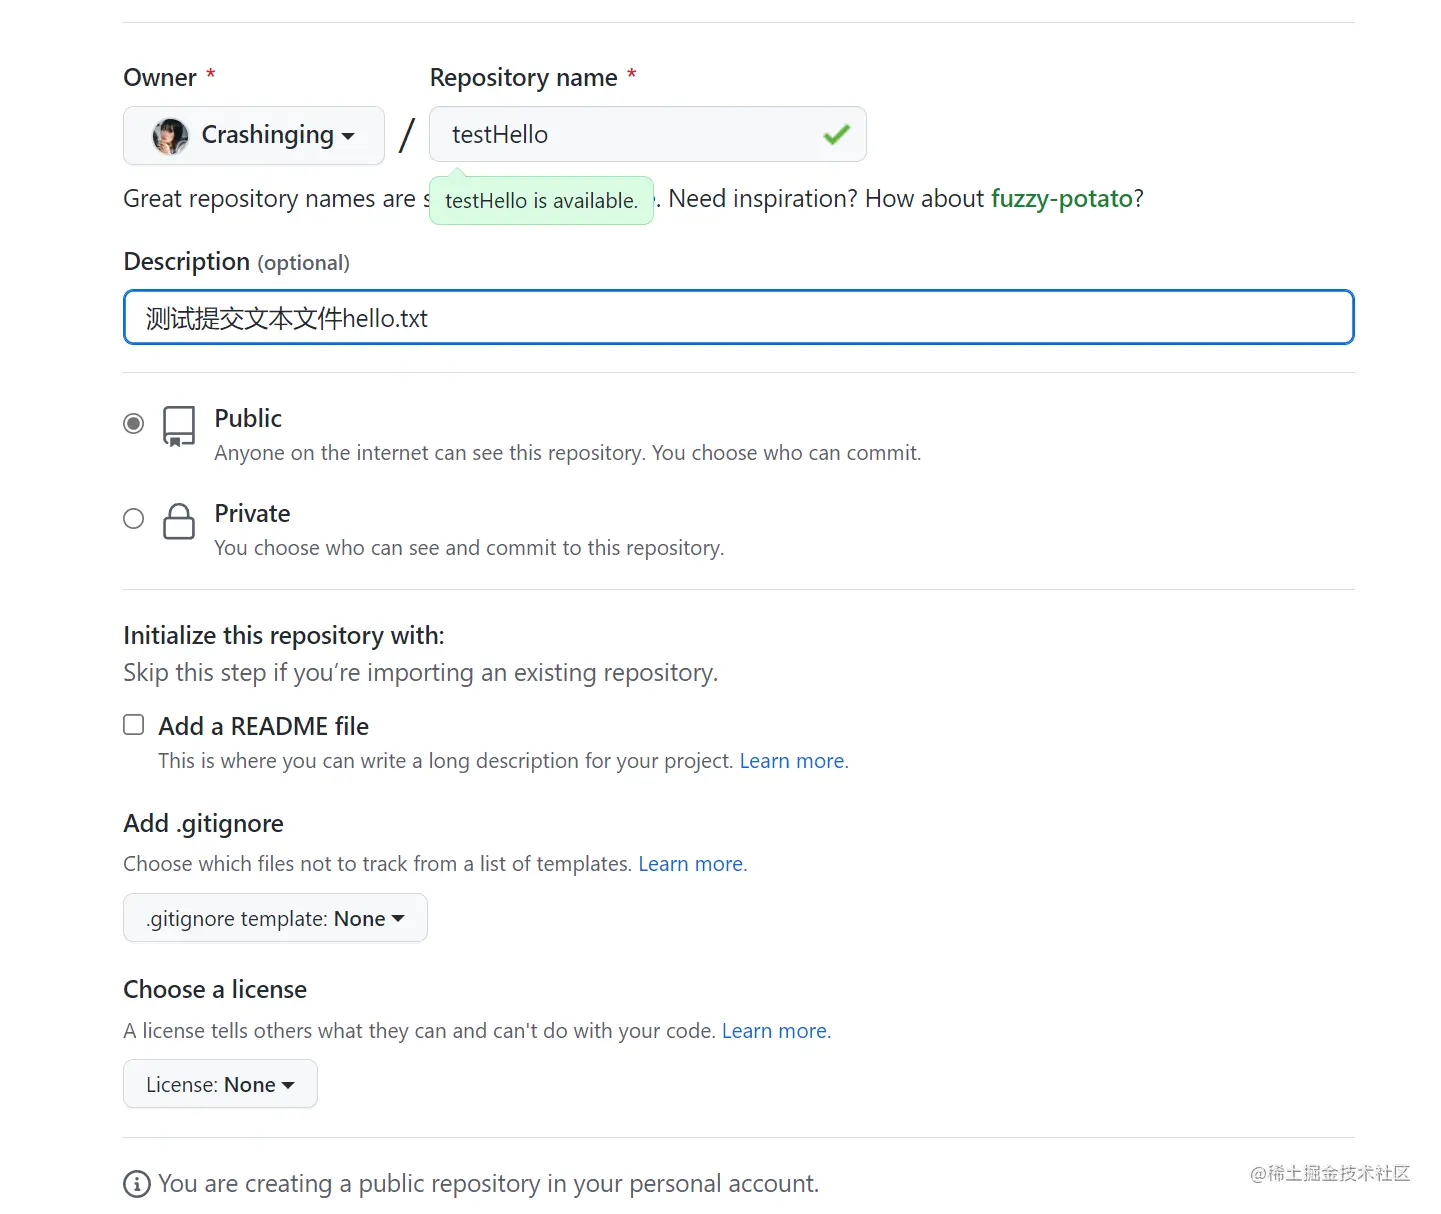Open Learn more link about .gitignore templates
1441x1214 pixels.
[x=691, y=864]
